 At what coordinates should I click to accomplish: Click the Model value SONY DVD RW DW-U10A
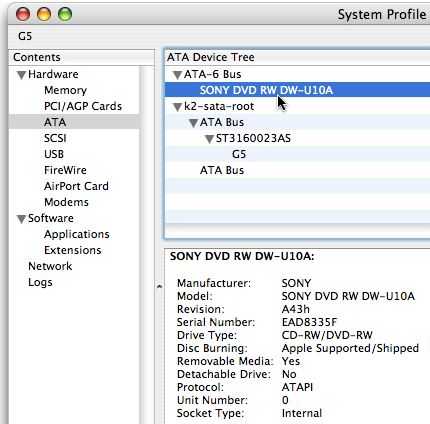(x=348, y=296)
